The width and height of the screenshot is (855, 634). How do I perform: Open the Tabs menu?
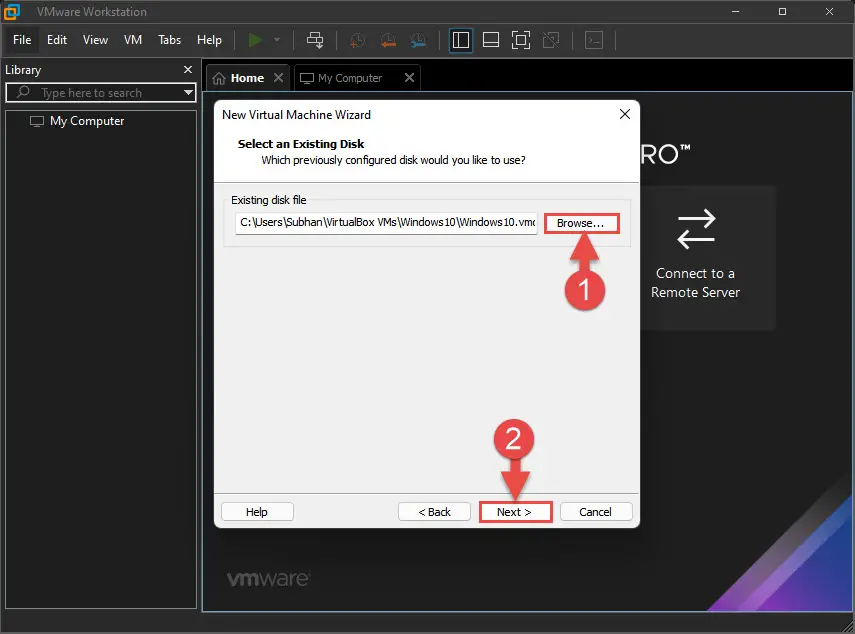click(x=170, y=40)
